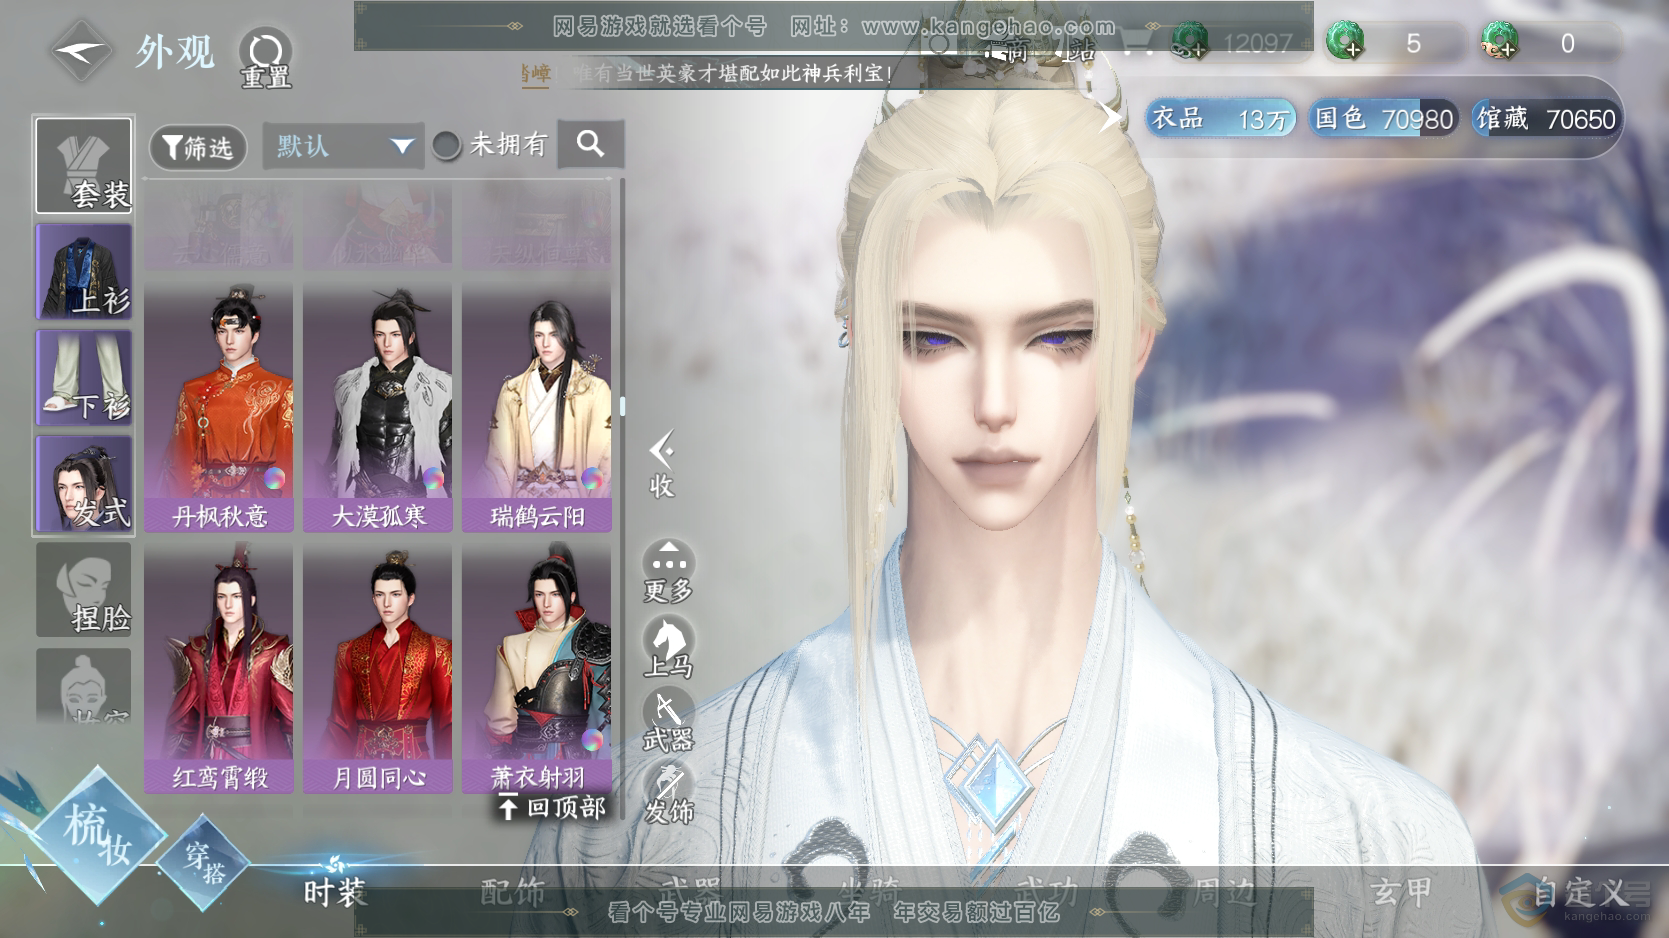Select the 瑞鹤云阳 outfit thumbnail

pos(537,407)
